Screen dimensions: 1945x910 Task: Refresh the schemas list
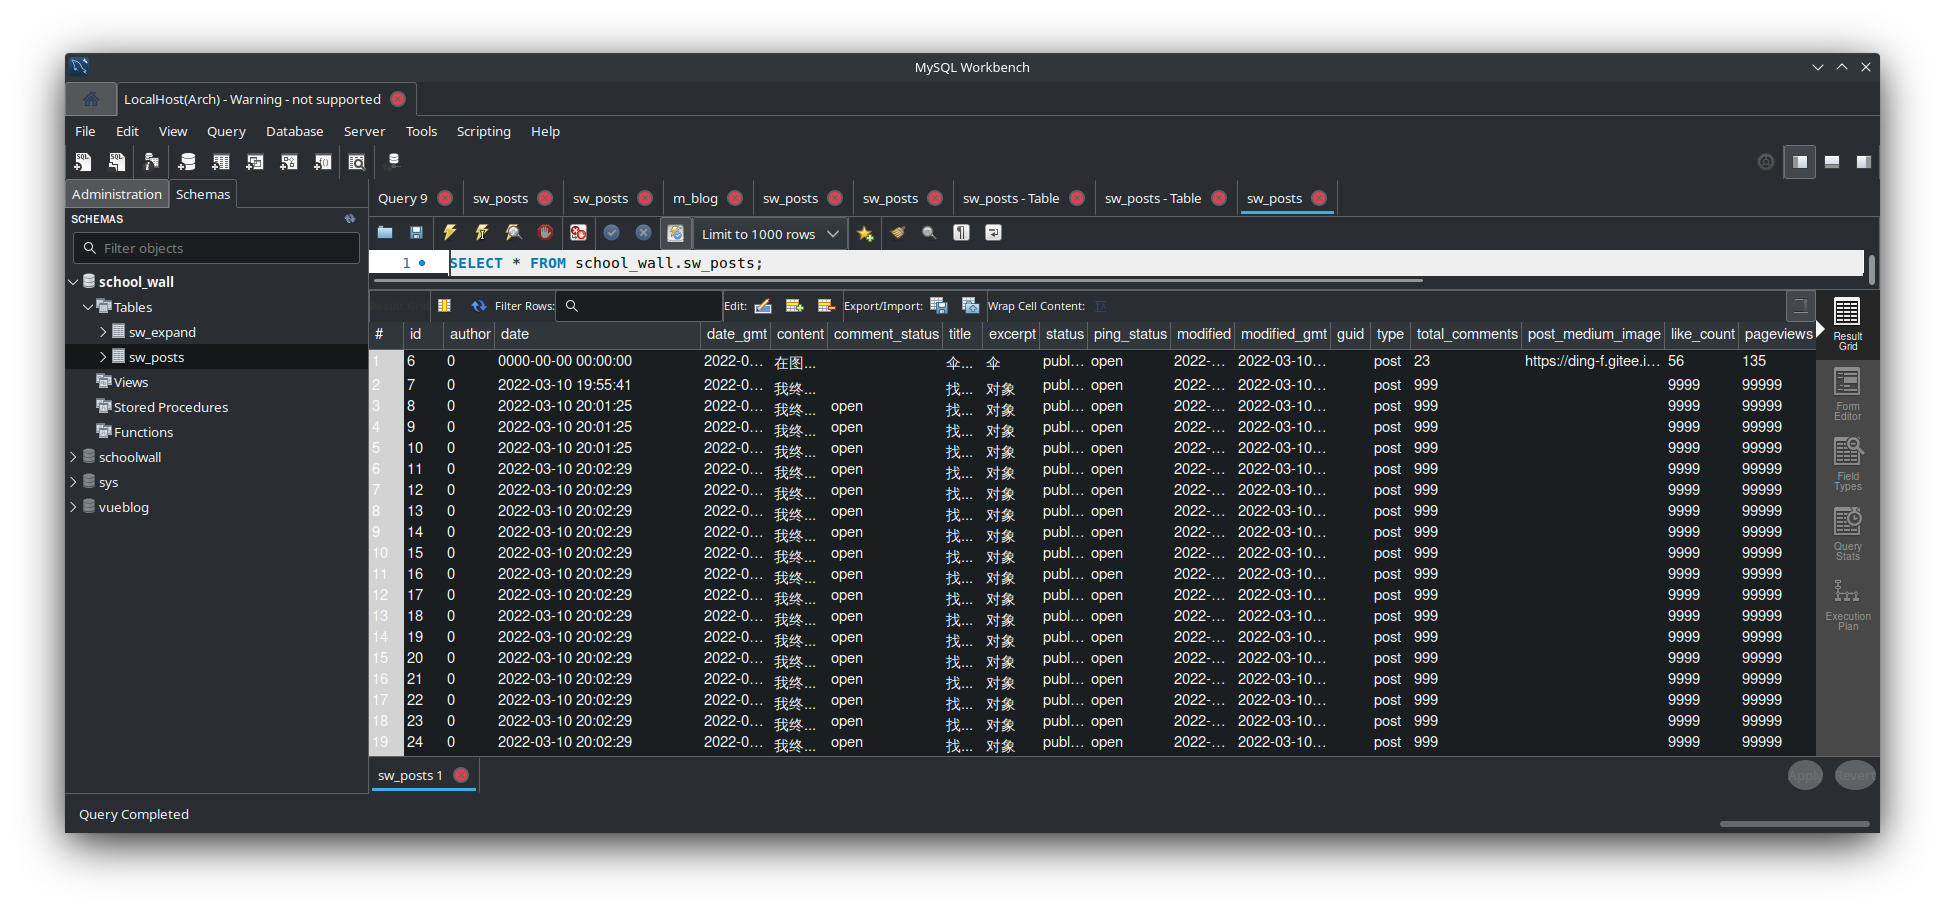point(350,219)
